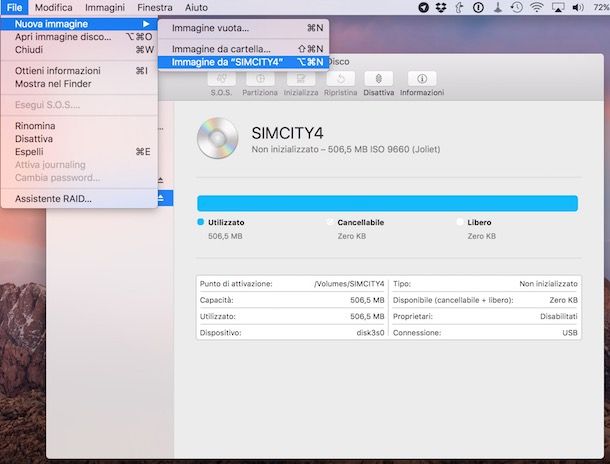
Task: Click the blue disk usage bar
Action: (387, 203)
